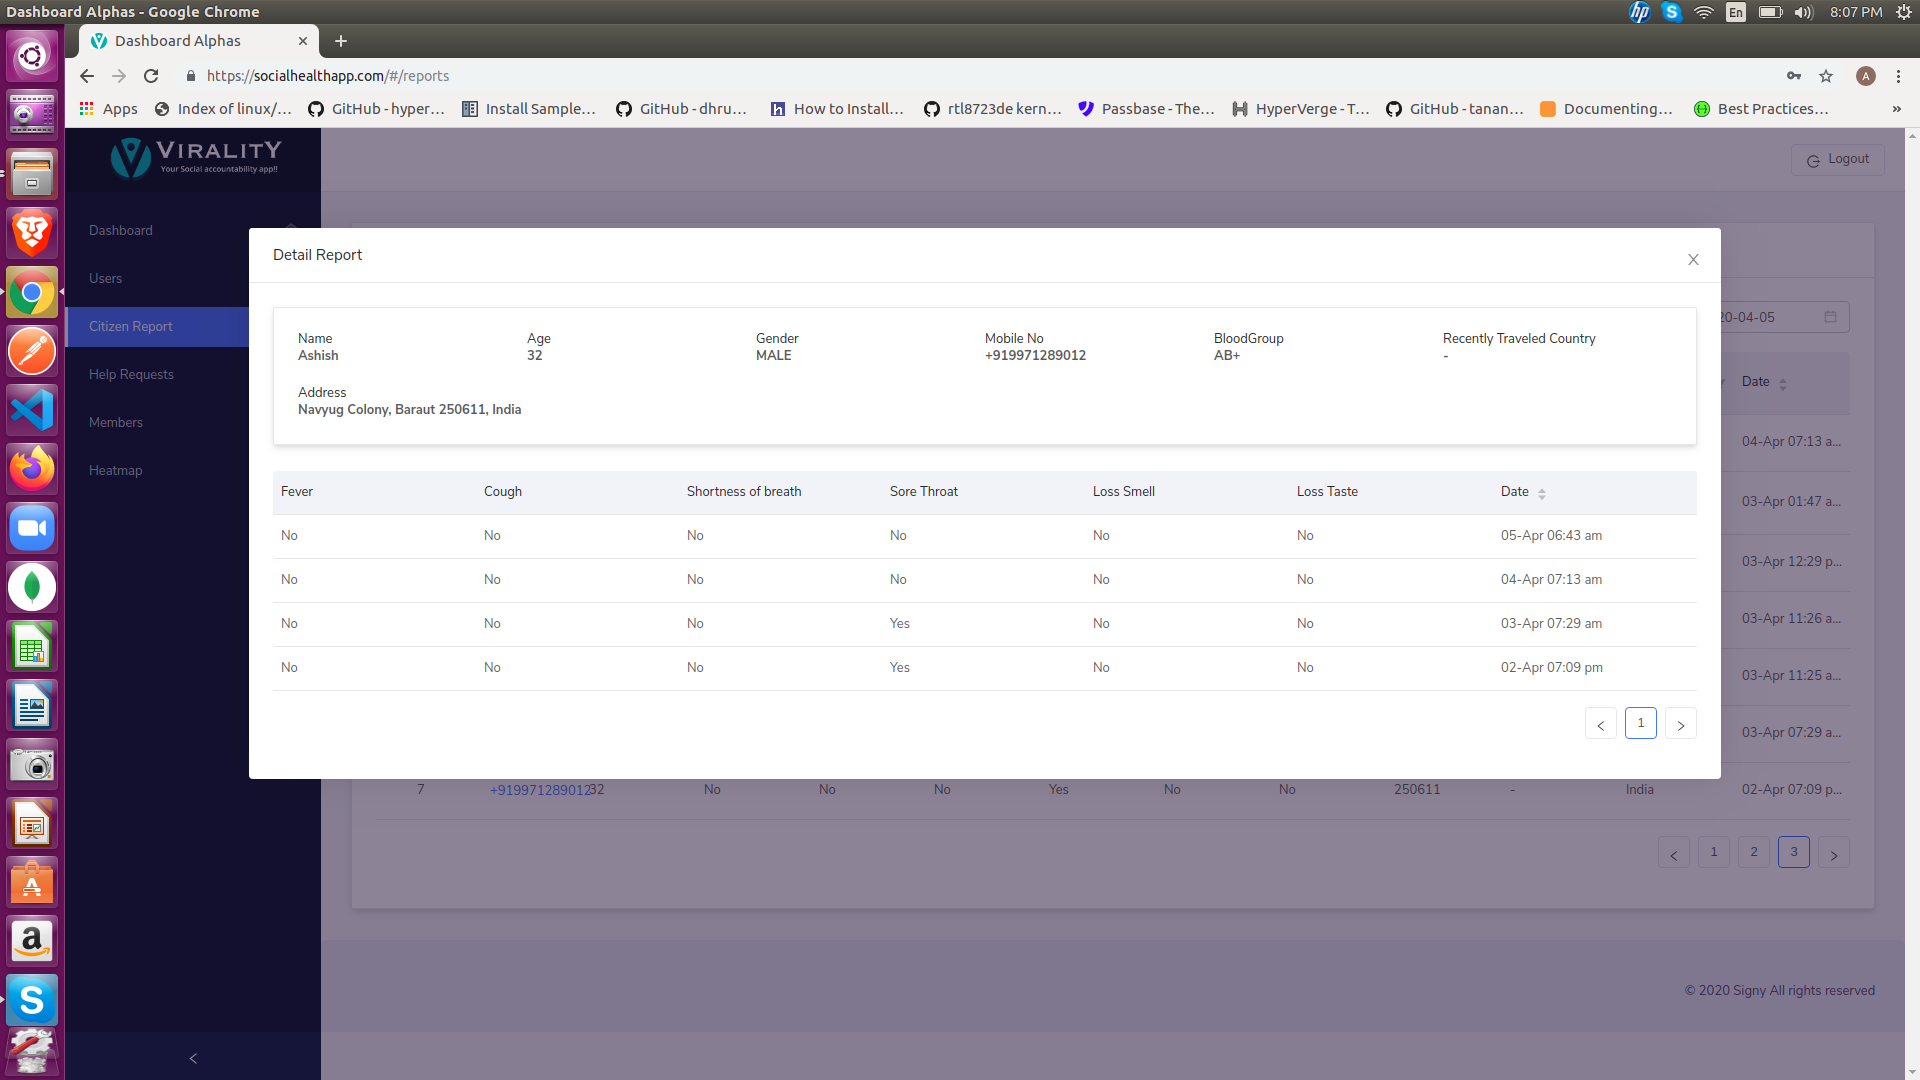Close the Detail Report dialog

(x=1693, y=260)
